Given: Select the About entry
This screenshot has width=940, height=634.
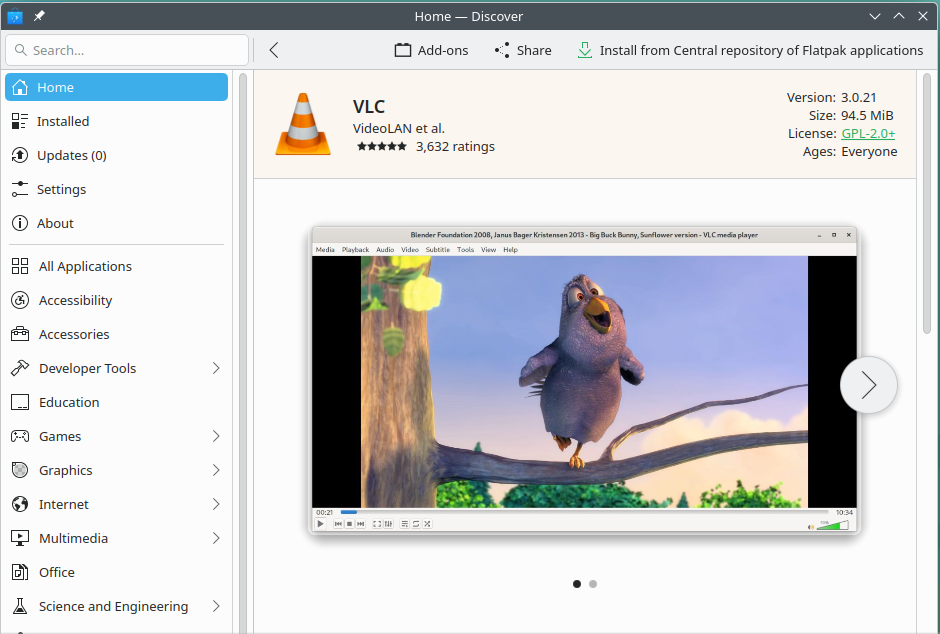Looking at the screenshot, I should [x=116, y=223].
